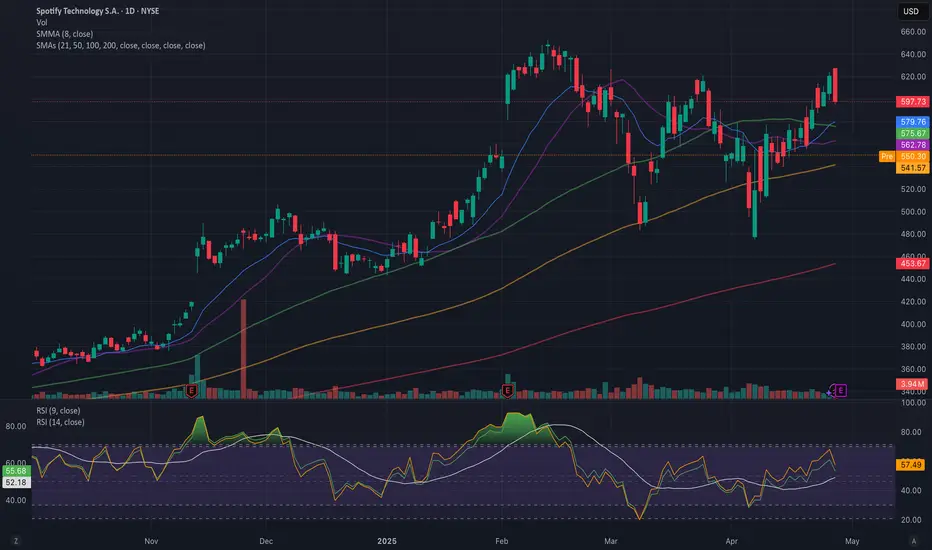
Task: Click the green 575.67 price label
Action: tap(912, 133)
